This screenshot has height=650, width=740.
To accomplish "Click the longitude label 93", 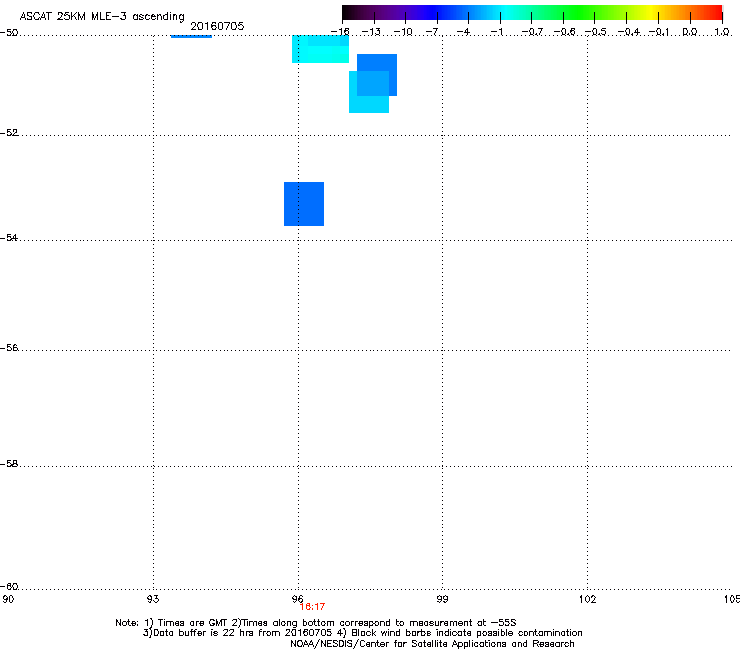I will [153, 599].
